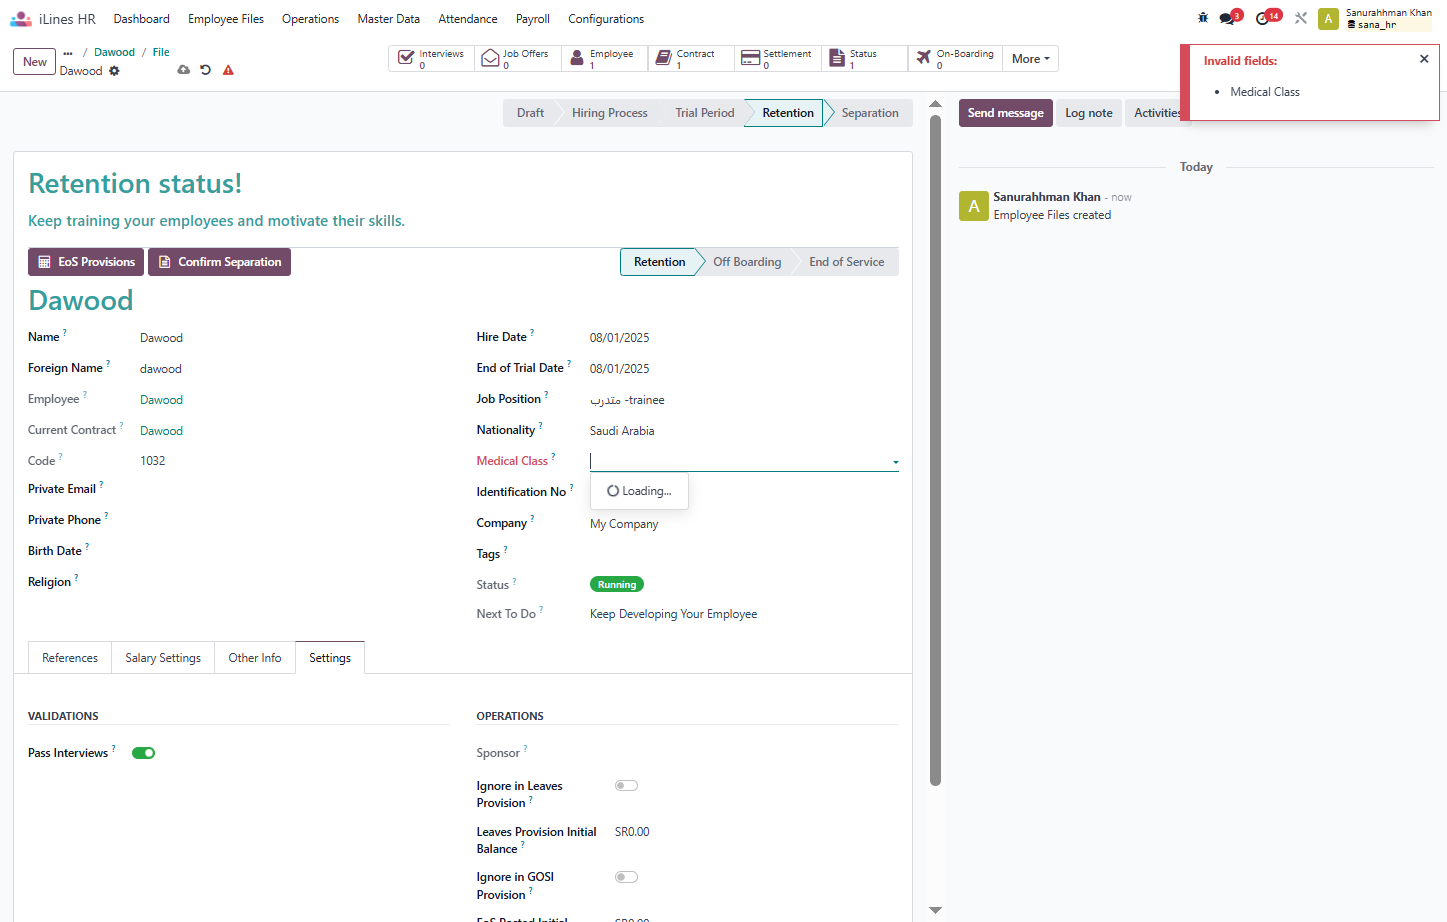
Task: Open the Settlement stat button
Action: pyautogui.click(x=778, y=58)
